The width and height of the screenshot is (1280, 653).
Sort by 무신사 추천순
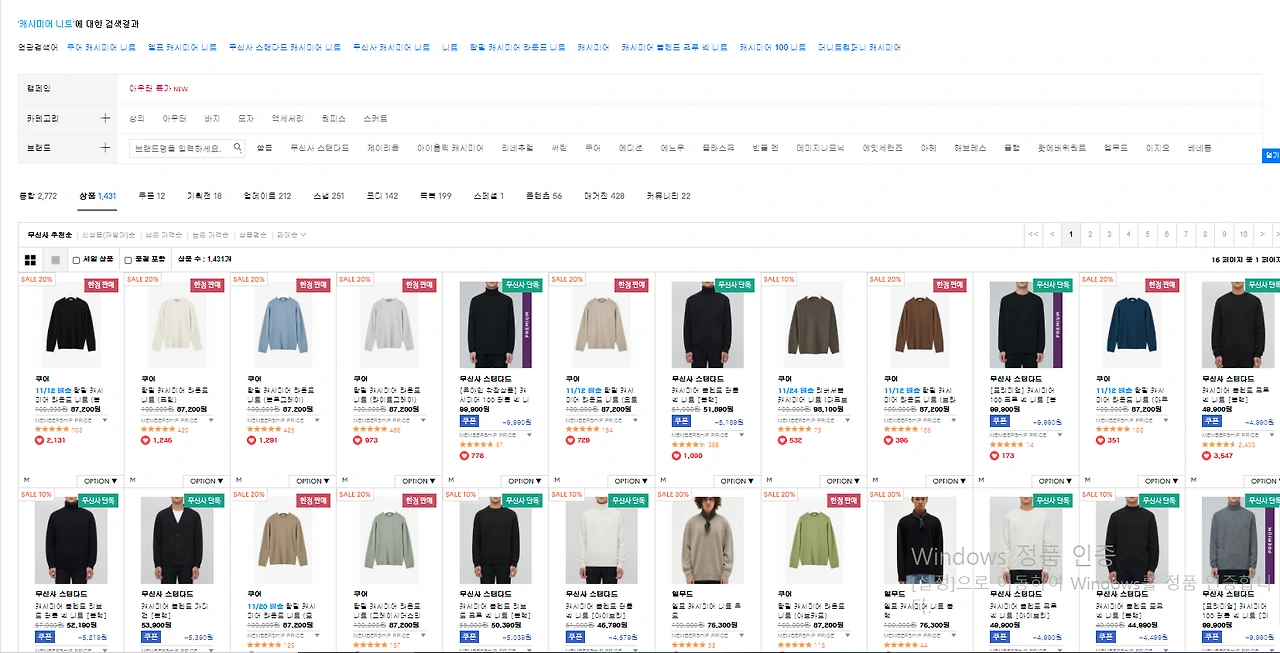tap(50, 235)
